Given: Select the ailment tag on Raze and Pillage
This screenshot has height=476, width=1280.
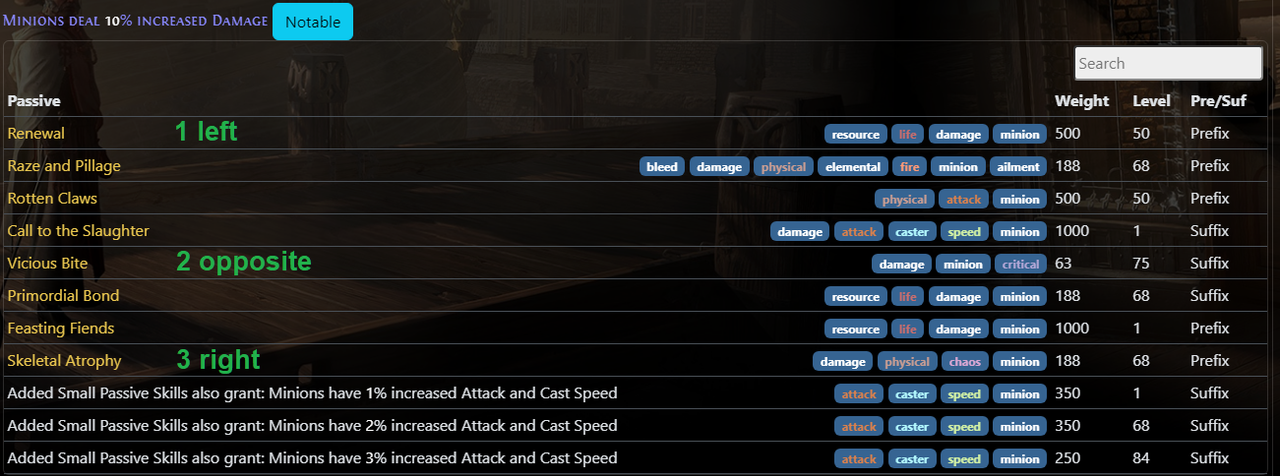Looking at the screenshot, I should pyautogui.click(x=1020, y=167).
